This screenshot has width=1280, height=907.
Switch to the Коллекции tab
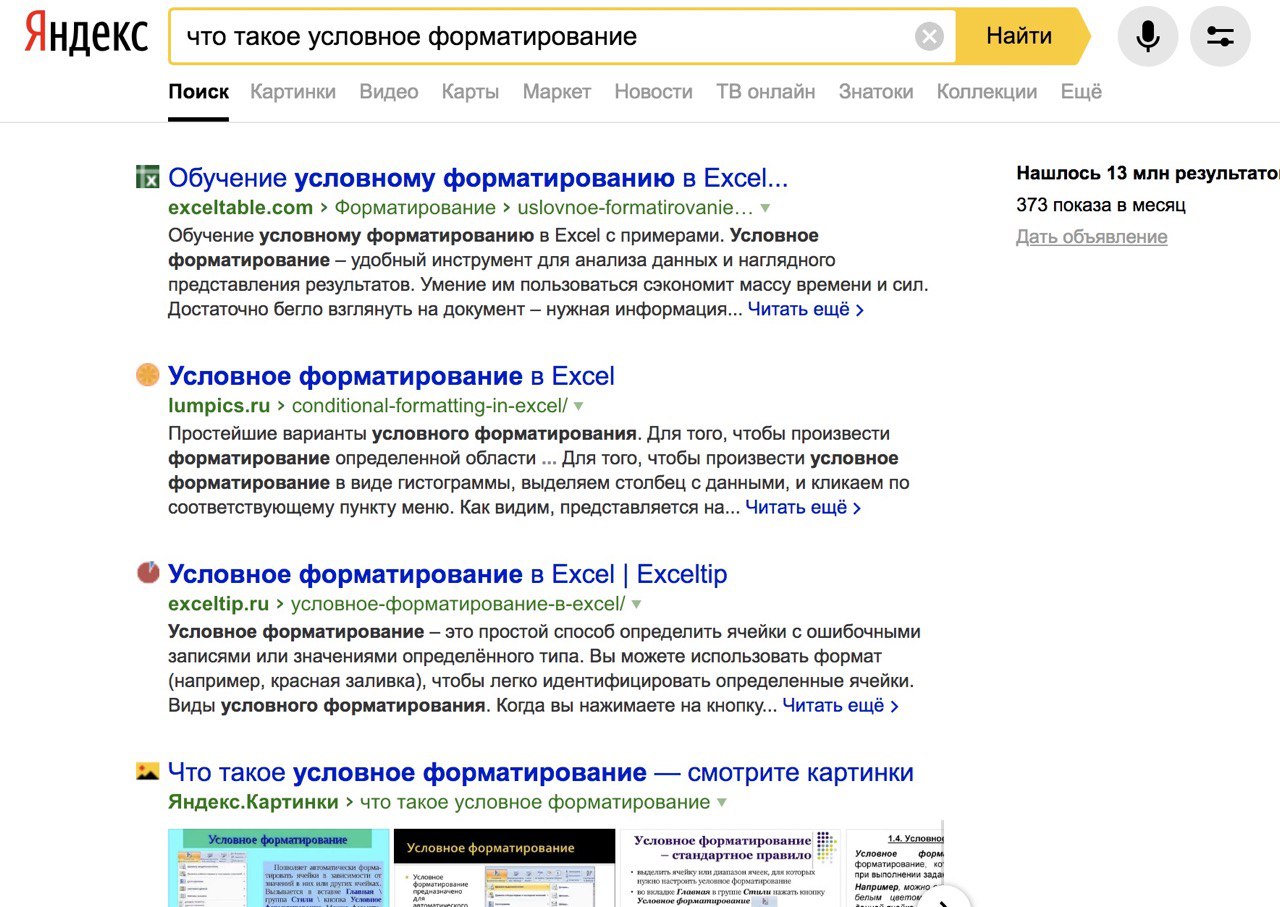point(987,92)
